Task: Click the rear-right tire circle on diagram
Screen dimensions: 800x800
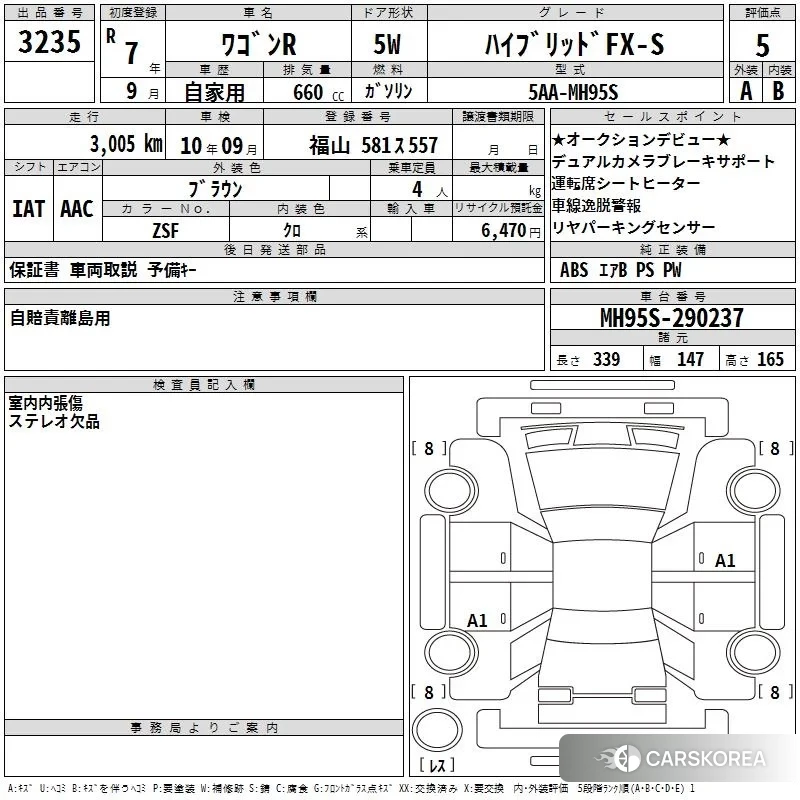Action: (754, 652)
